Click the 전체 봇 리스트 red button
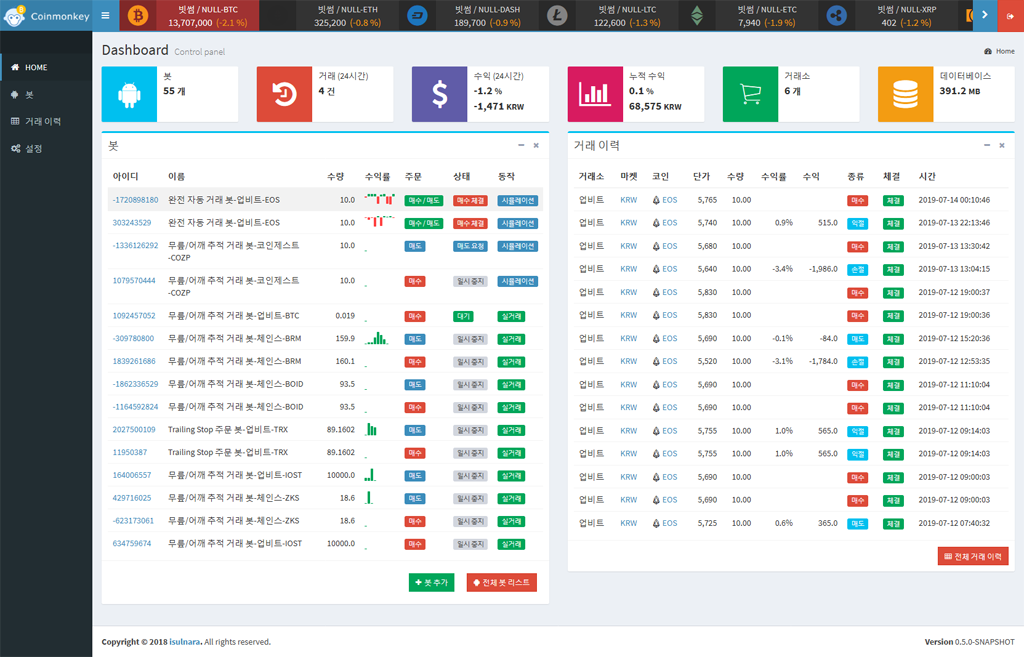This screenshot has height=657, width=1024. pyautogui.click(x=502, y=583)
